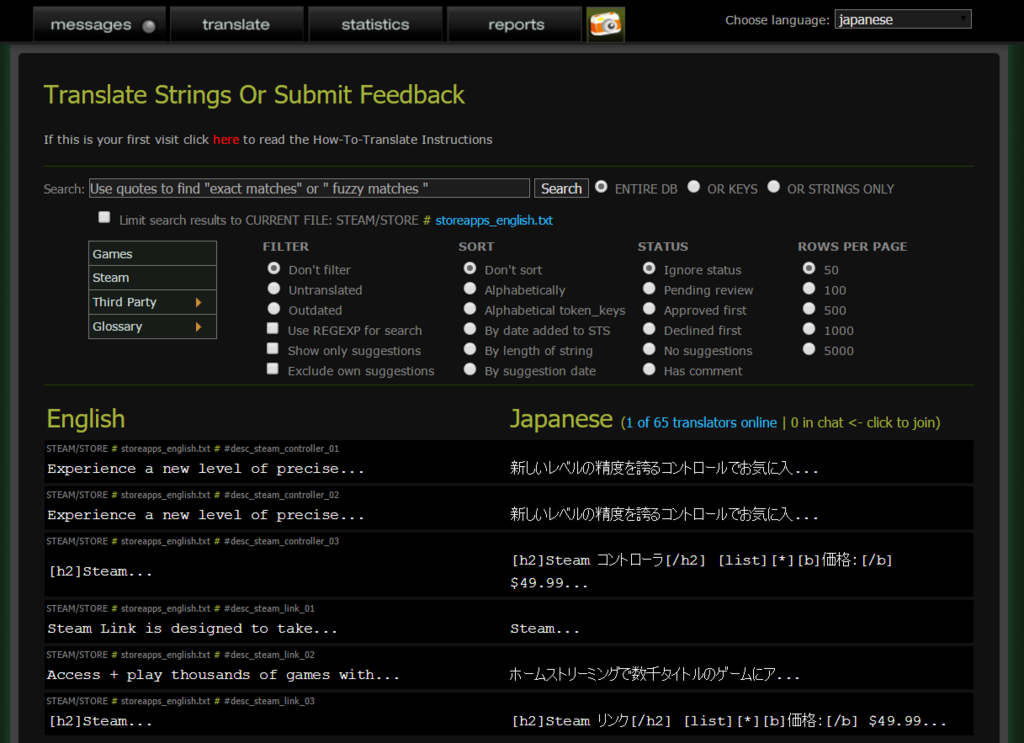
Task: Click '1 of 65 translators online' link
Action: 701,423
